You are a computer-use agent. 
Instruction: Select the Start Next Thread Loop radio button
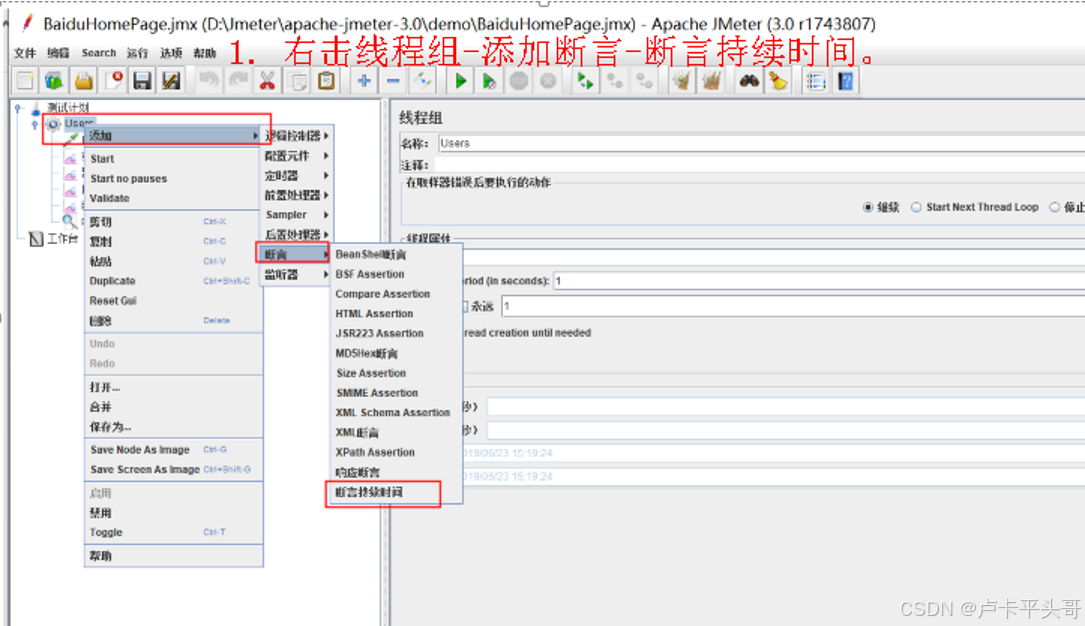916,207
